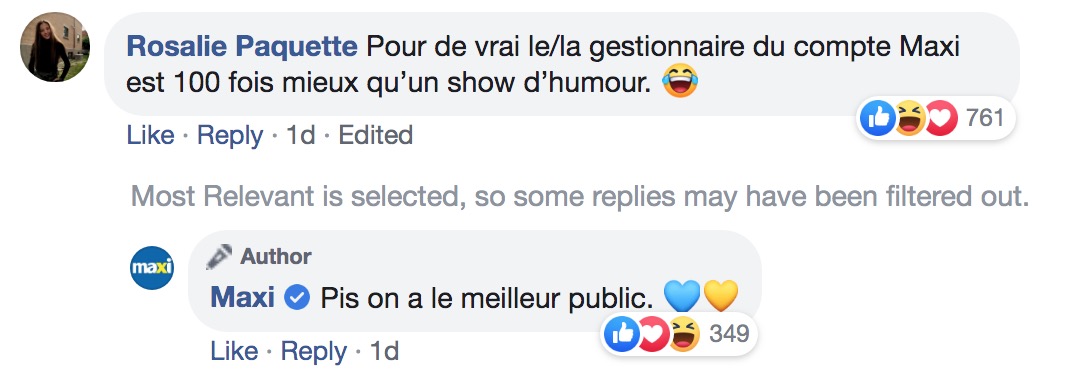Open Rosalie Paquette's profile name link
Viewport: 1084px width, 390px height.
tap(242, 47)
